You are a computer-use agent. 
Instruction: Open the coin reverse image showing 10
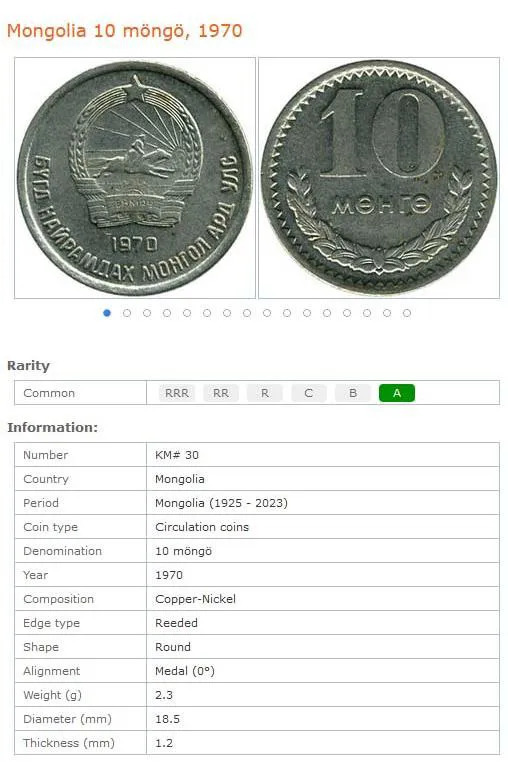coord(379,178)
